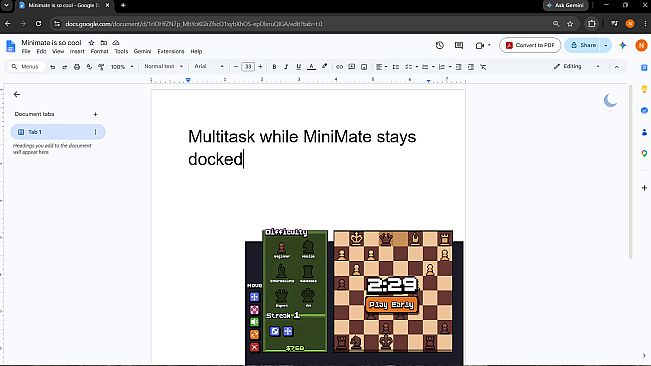651x366 pixels.
Task: Select Tab 1 in document tabs
Action: coord(58,132)
